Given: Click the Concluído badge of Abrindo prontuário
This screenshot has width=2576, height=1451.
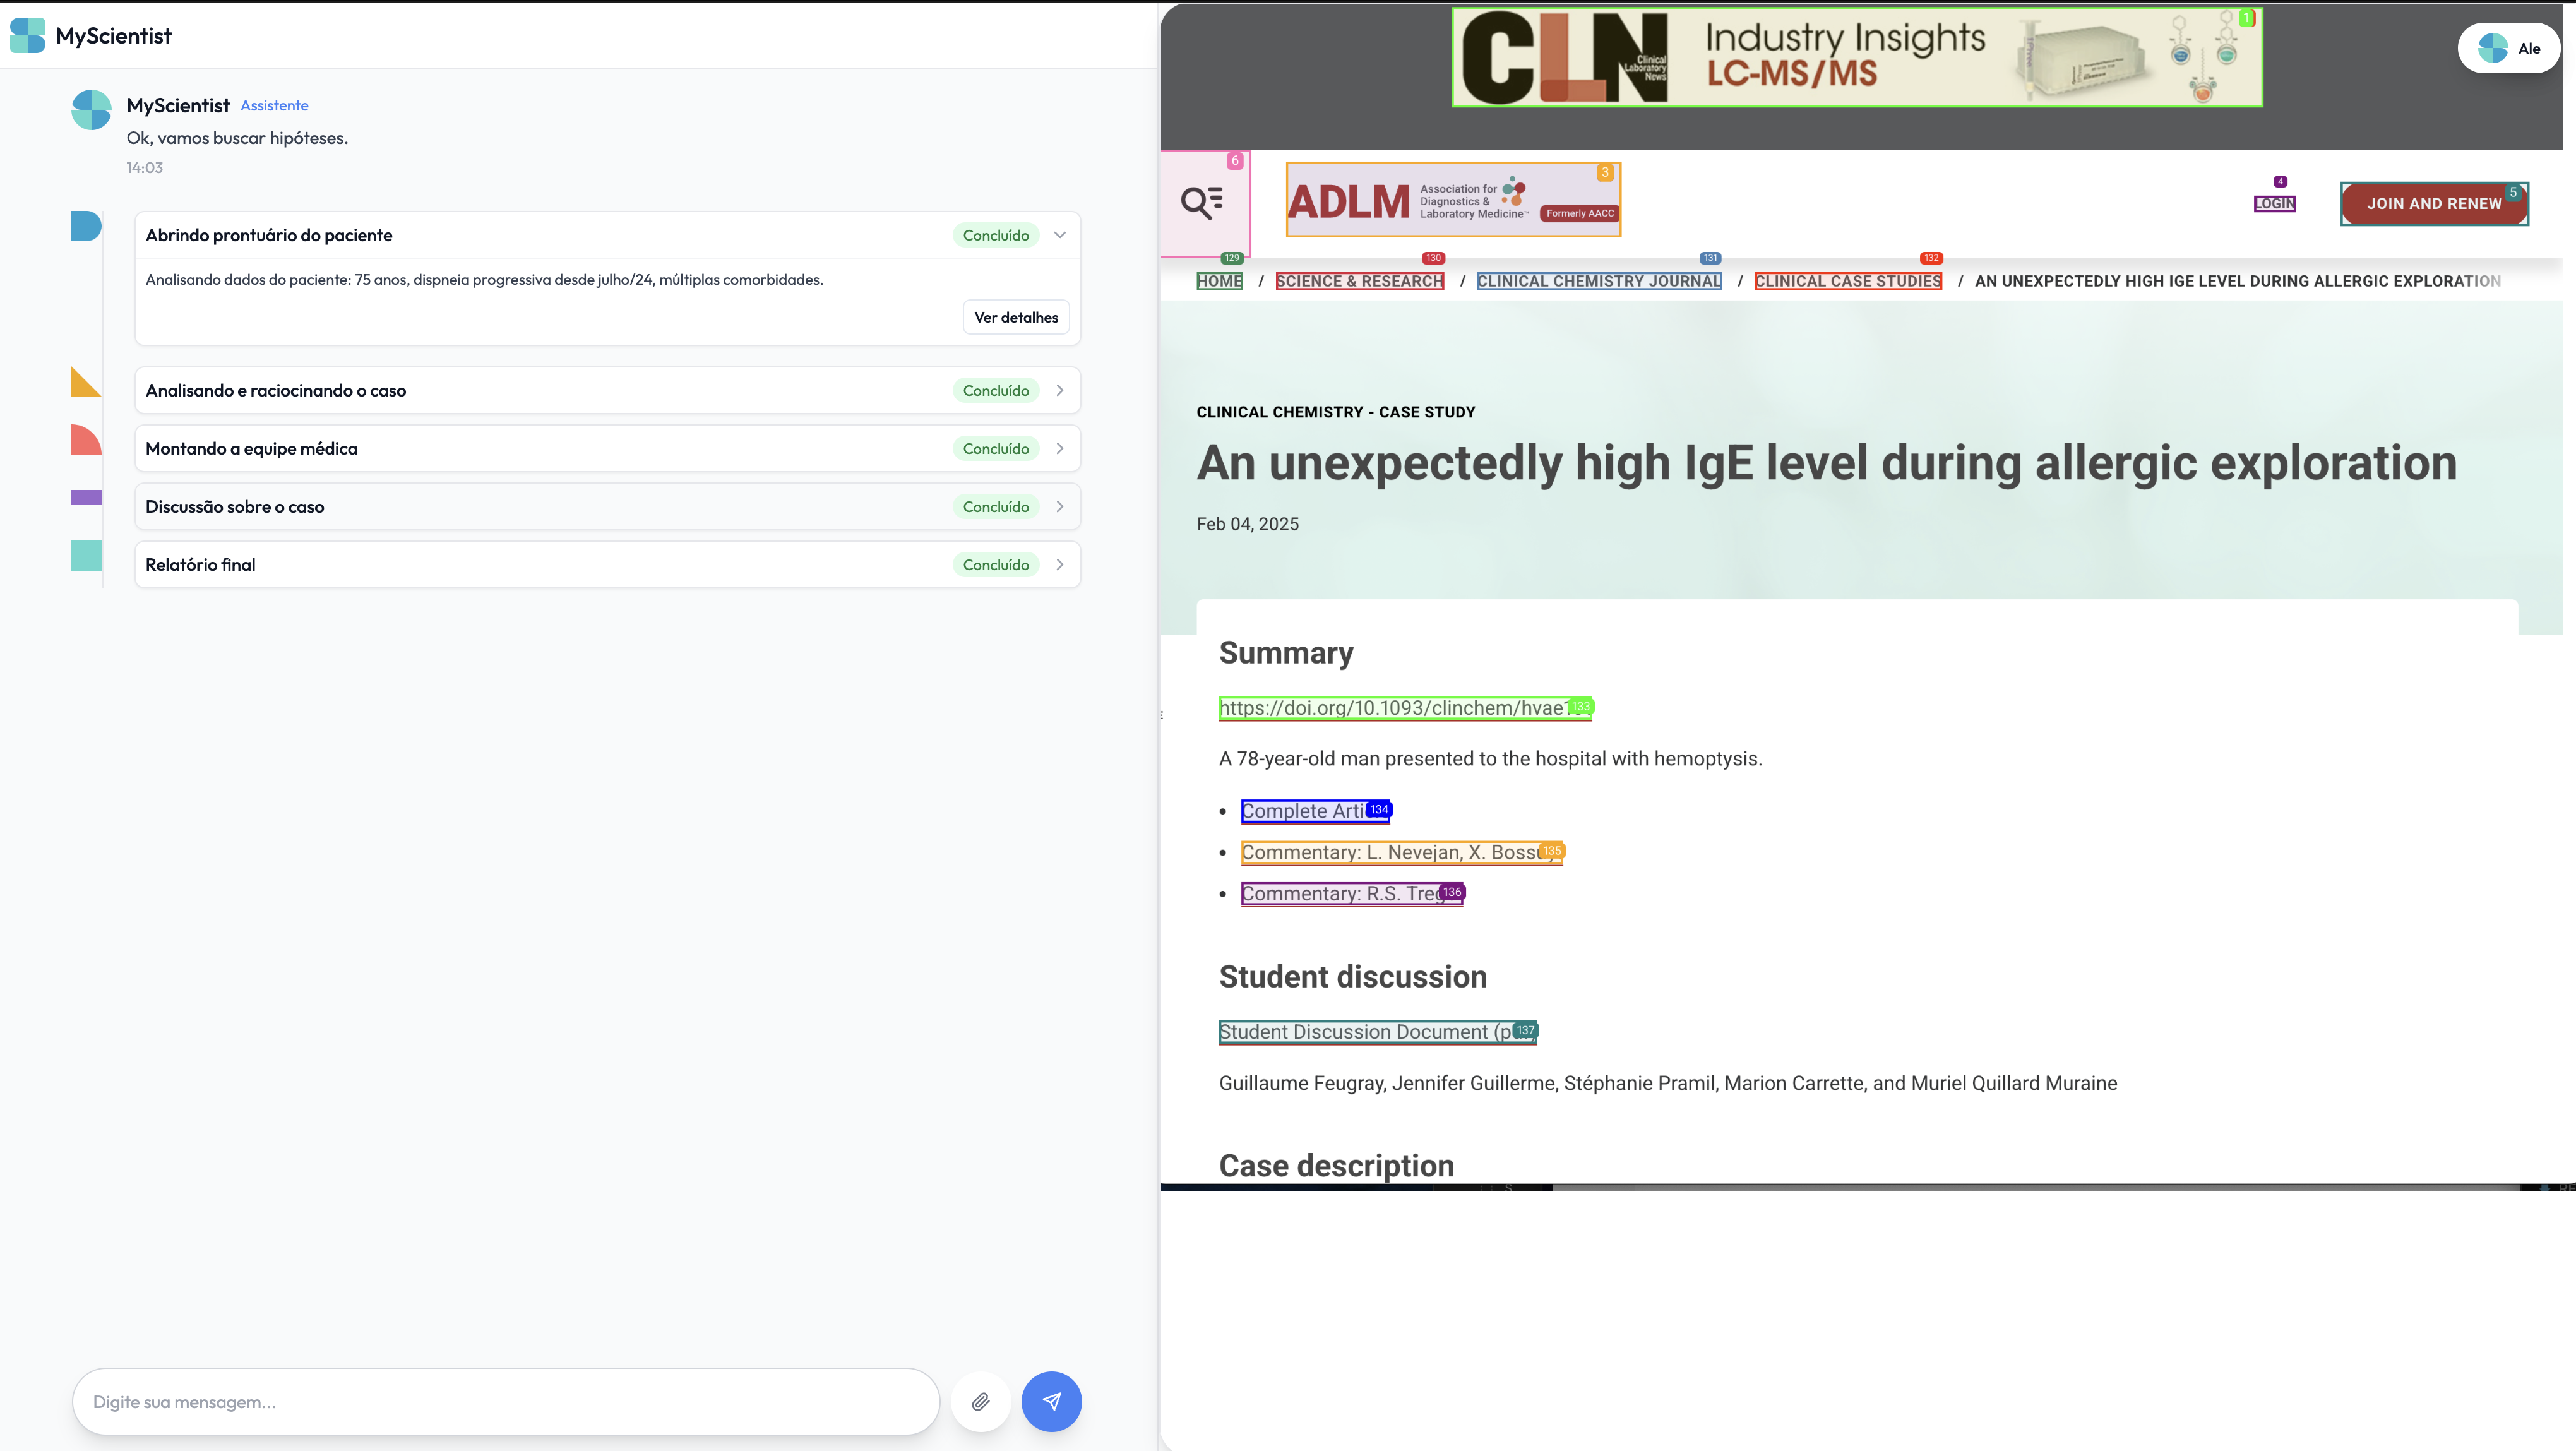Looking at the screenshot, I should tap(995, 235).
